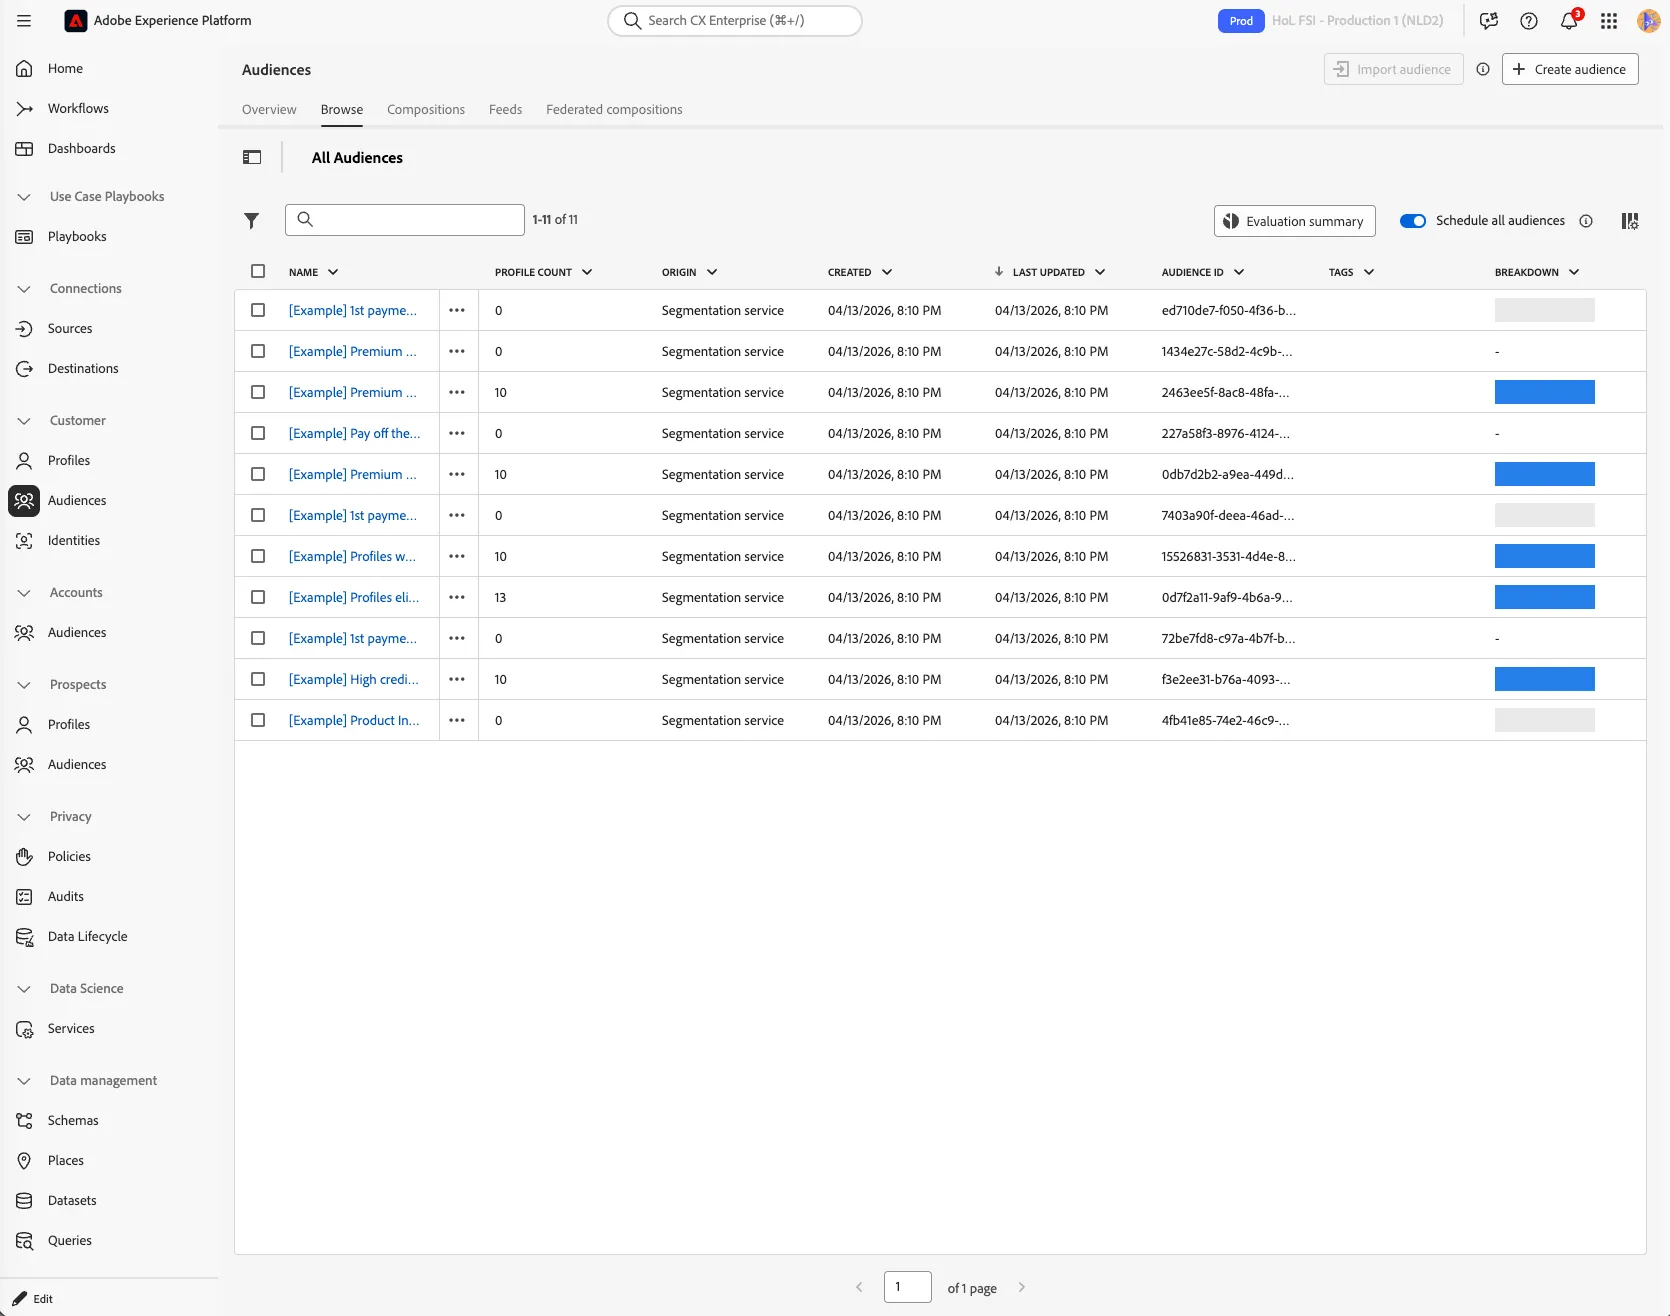The image size is (1670, 1316).
Task: Check the Pay off the... audience row
Action: tap(258, 433)
